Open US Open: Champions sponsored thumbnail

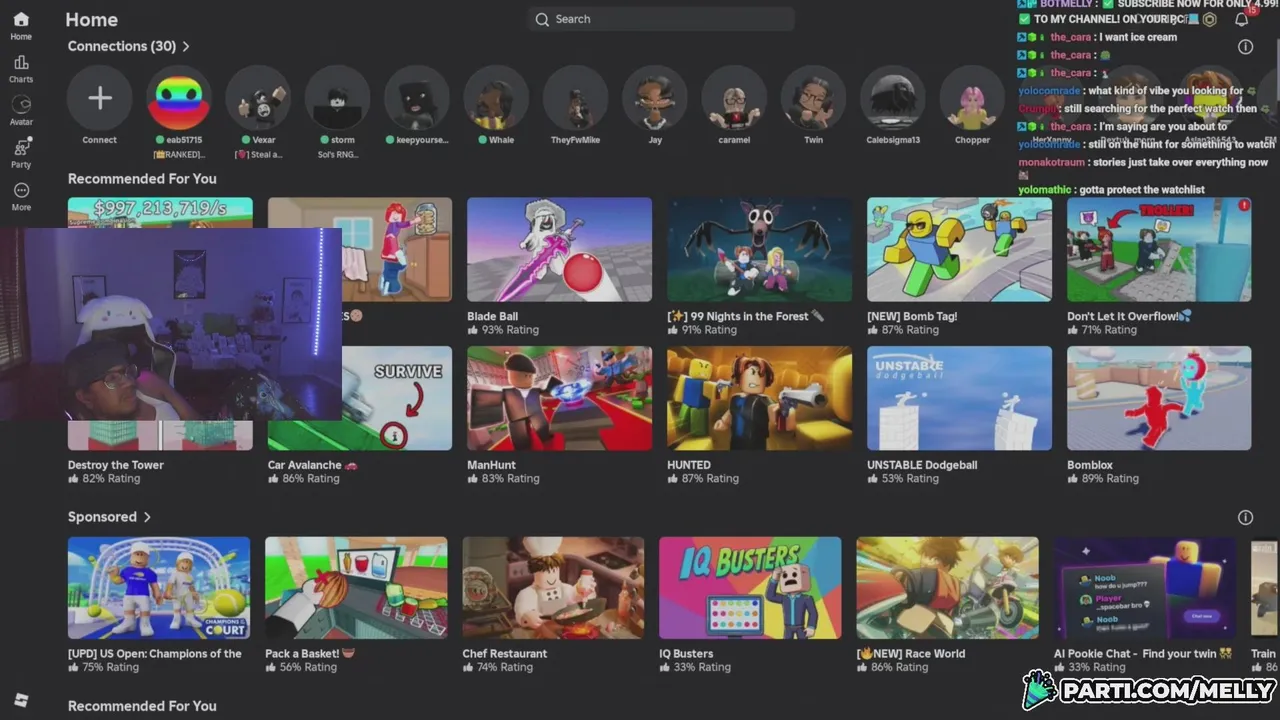(159, 588)
